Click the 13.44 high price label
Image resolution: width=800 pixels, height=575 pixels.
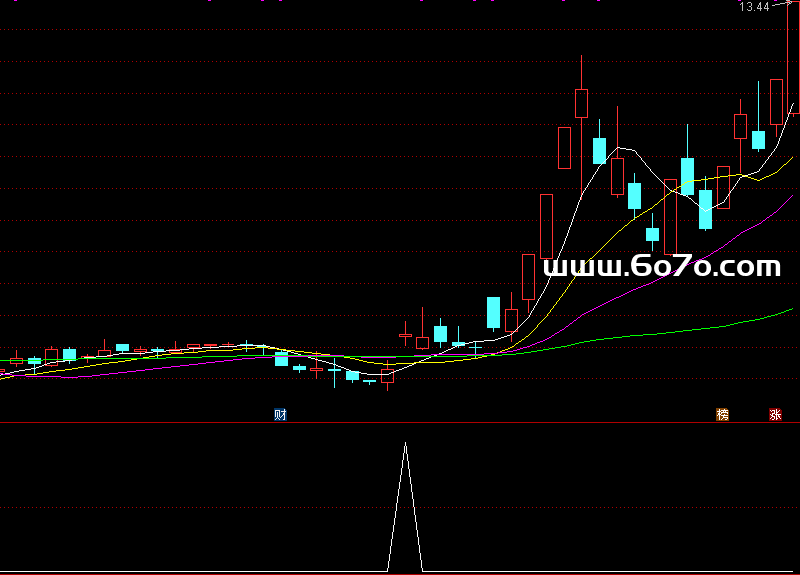pos(755,7)
